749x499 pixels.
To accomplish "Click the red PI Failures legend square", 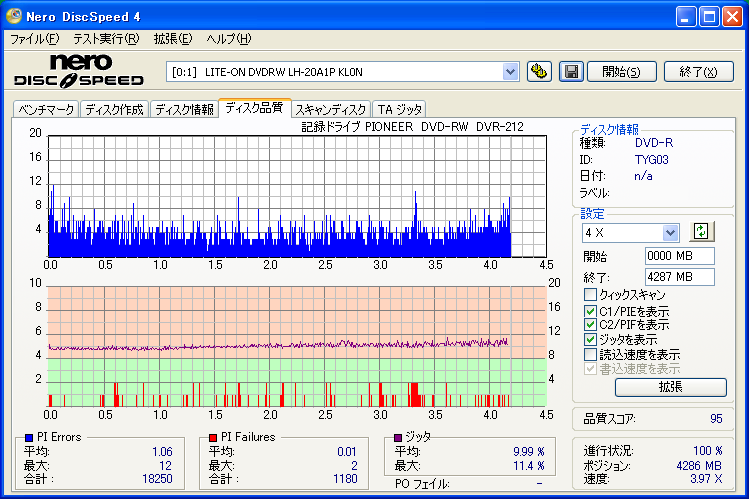I will pos(213,437).
